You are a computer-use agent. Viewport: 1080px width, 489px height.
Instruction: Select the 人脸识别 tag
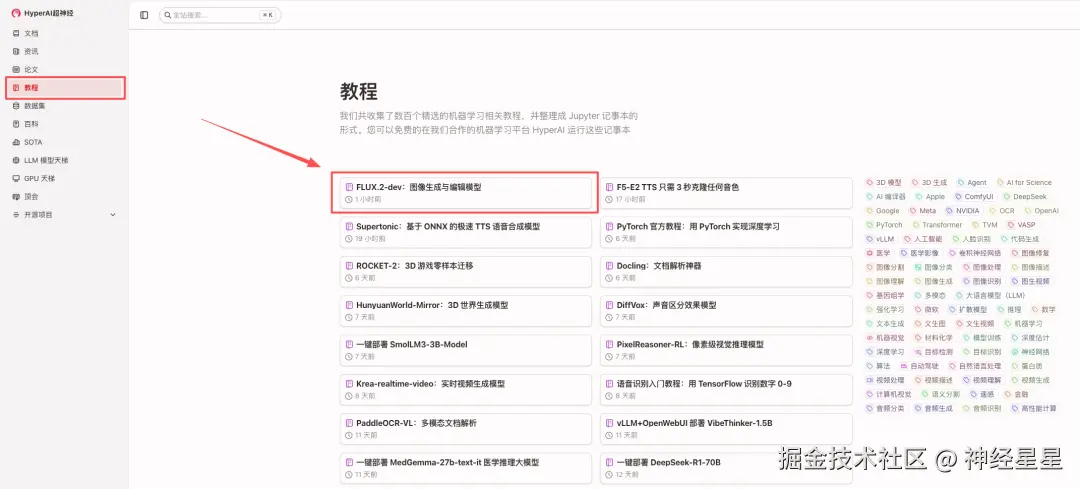(x=970, y=239)
